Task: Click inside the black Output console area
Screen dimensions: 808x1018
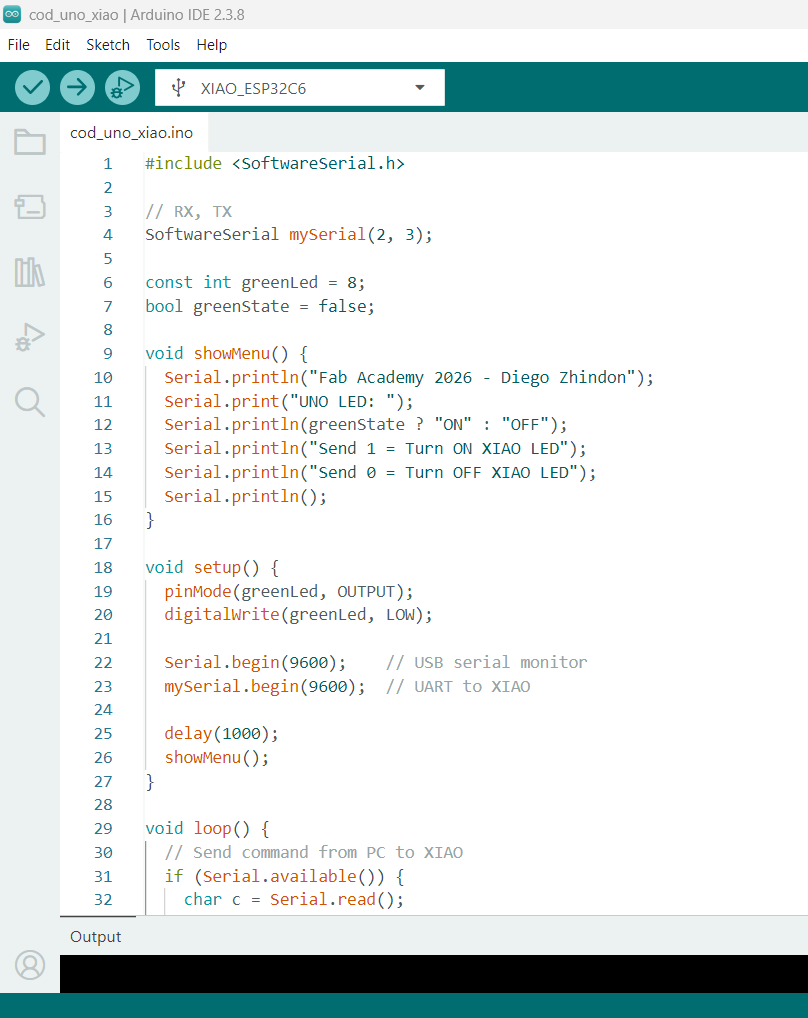Action: 430,975
